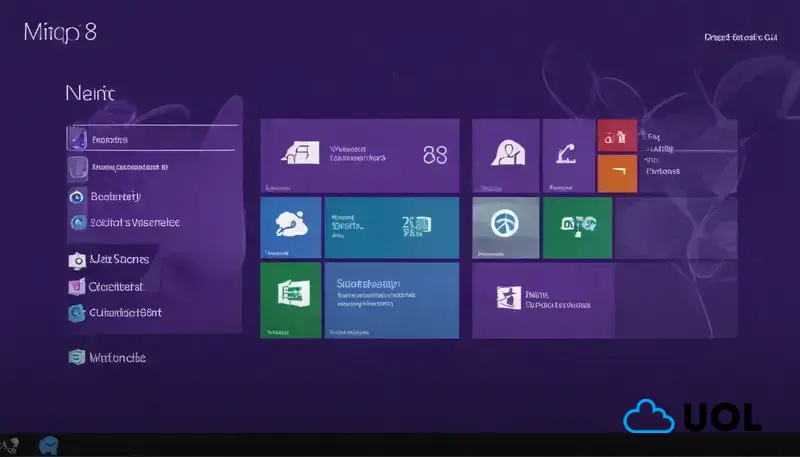Open the pink icon entry "Cfceitterst"
Viewport: 800px width, 457px height.
[x=106, y=287]
